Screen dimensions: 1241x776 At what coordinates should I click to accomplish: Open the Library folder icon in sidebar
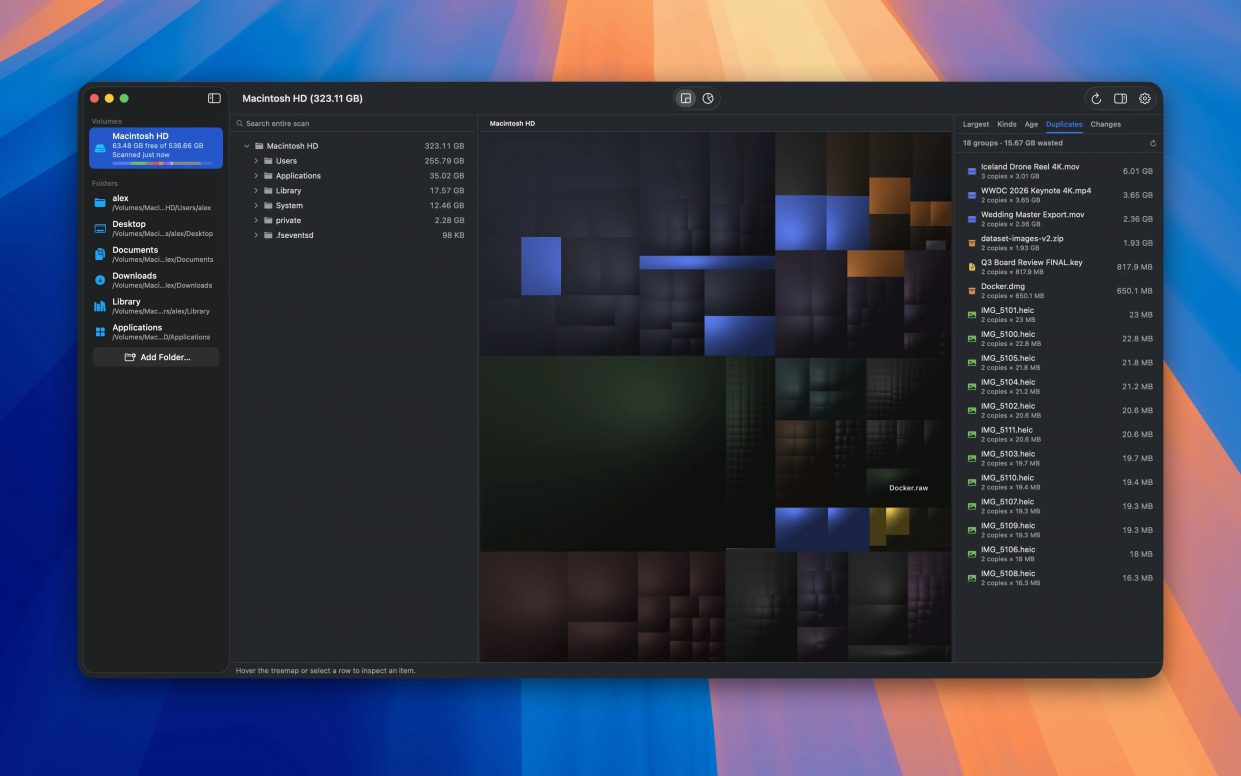coord(100,306)
